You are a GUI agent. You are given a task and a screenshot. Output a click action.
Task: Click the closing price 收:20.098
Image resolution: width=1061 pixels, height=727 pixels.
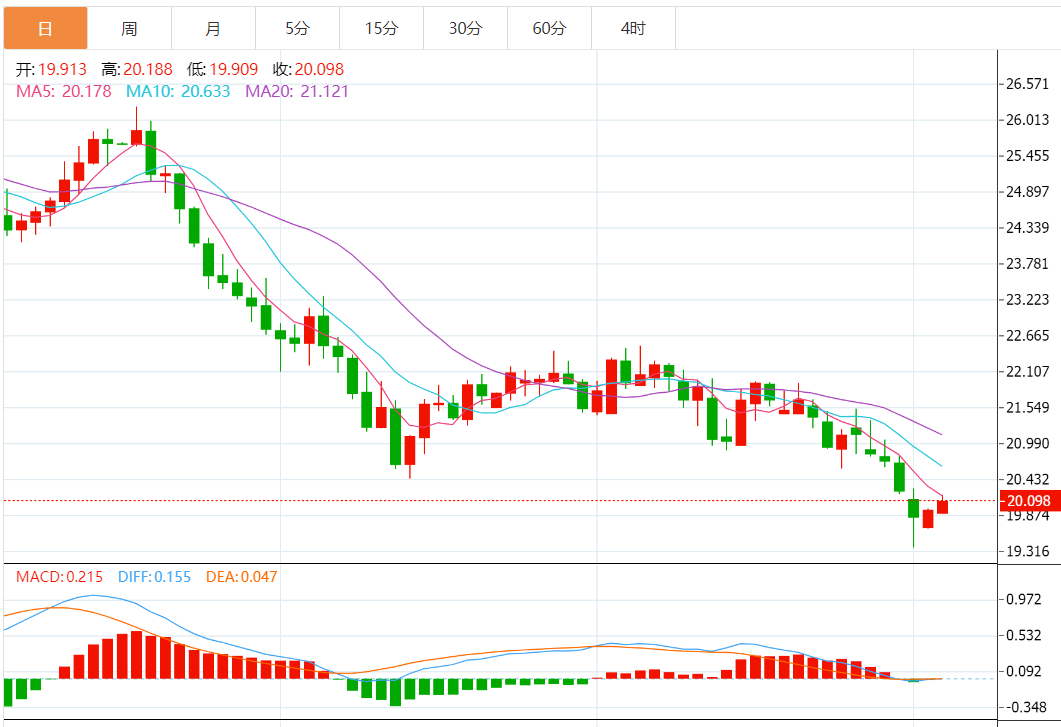point(308,69)
